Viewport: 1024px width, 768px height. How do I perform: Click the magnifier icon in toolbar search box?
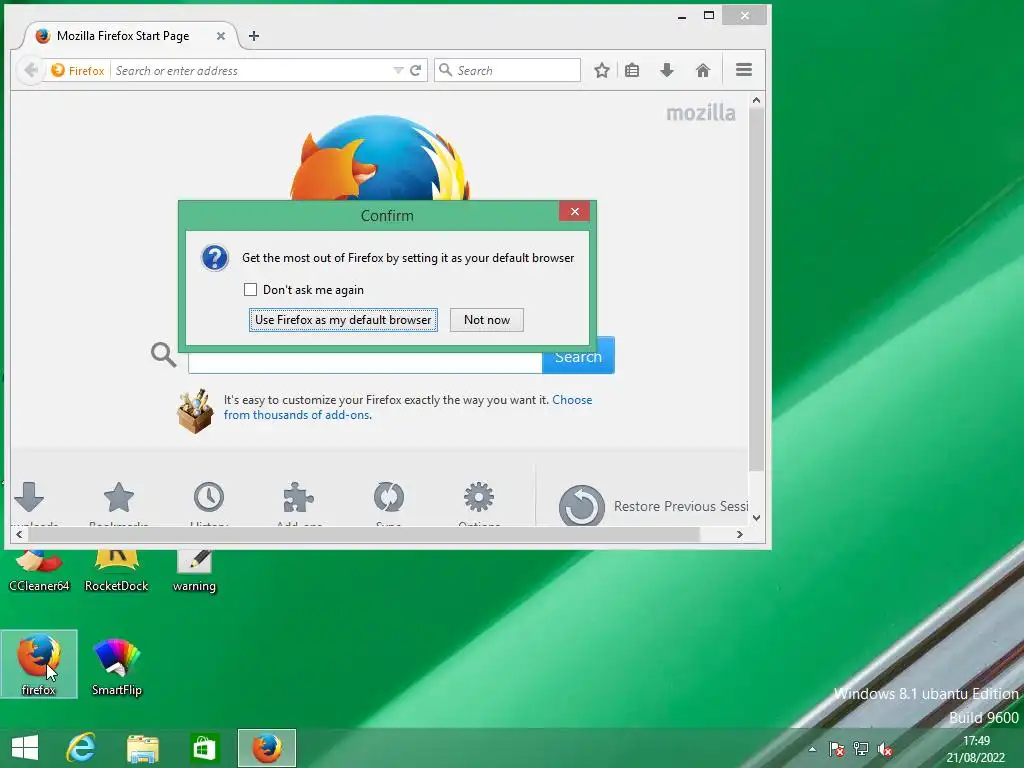(x=445, y=70)
